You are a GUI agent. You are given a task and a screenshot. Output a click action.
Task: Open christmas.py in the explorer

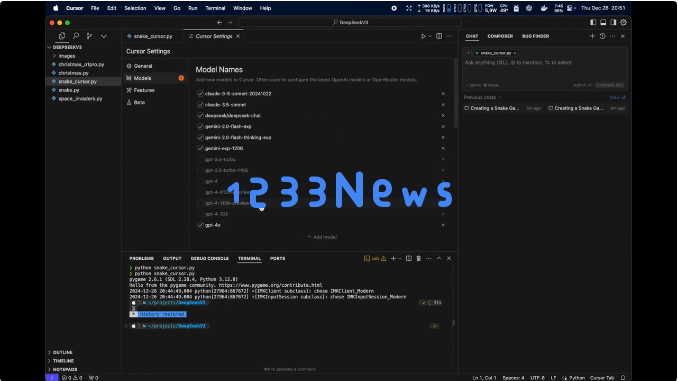[x=74, y=73]
